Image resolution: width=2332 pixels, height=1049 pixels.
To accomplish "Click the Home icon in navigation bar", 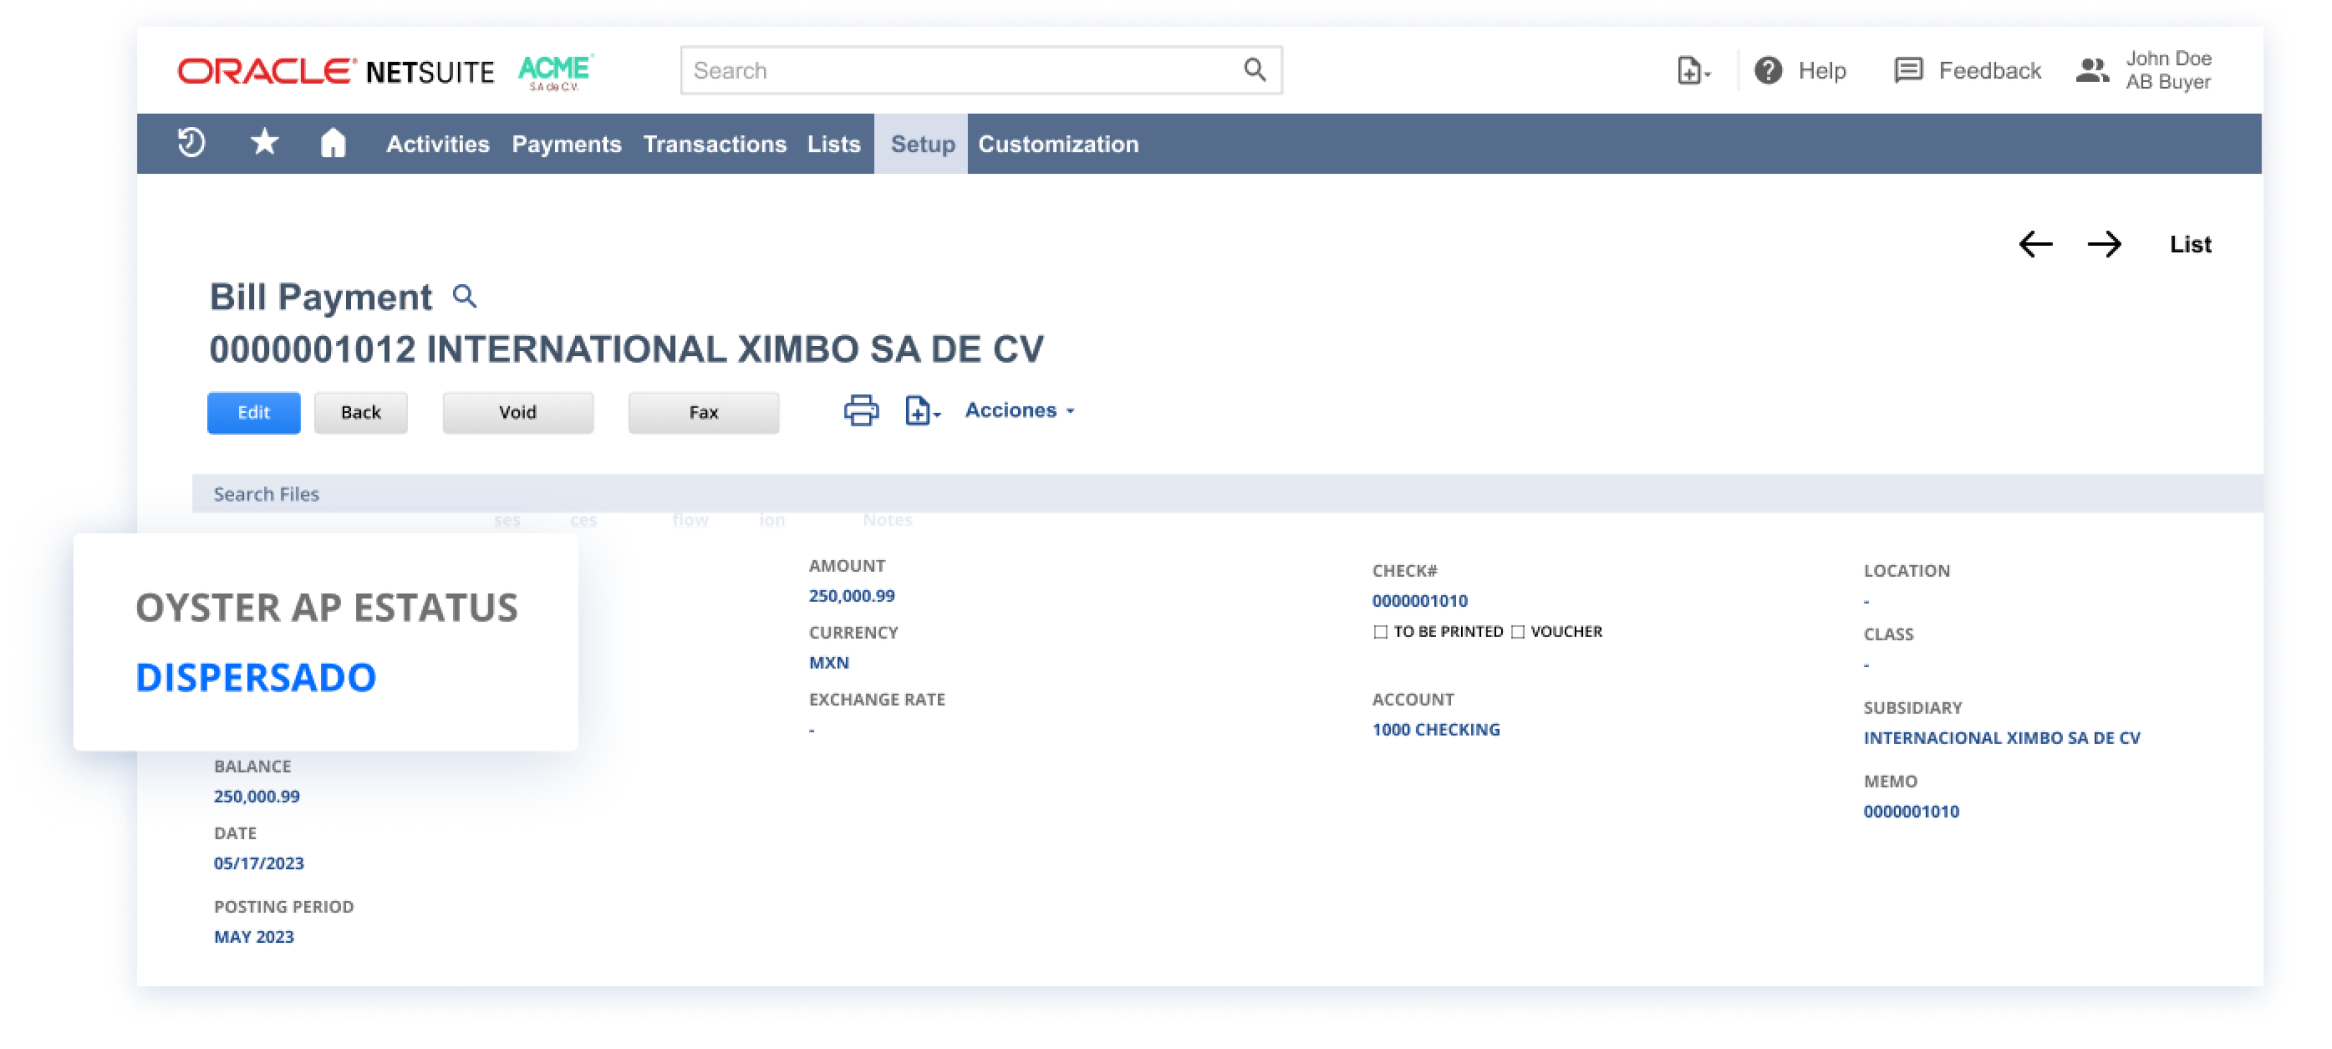I will point(335,143).
